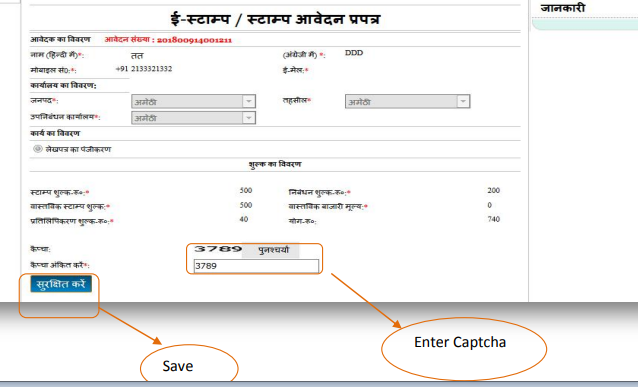
Task: Click the कार्यालय का विवरण heading
Action: tap(63, 85)
